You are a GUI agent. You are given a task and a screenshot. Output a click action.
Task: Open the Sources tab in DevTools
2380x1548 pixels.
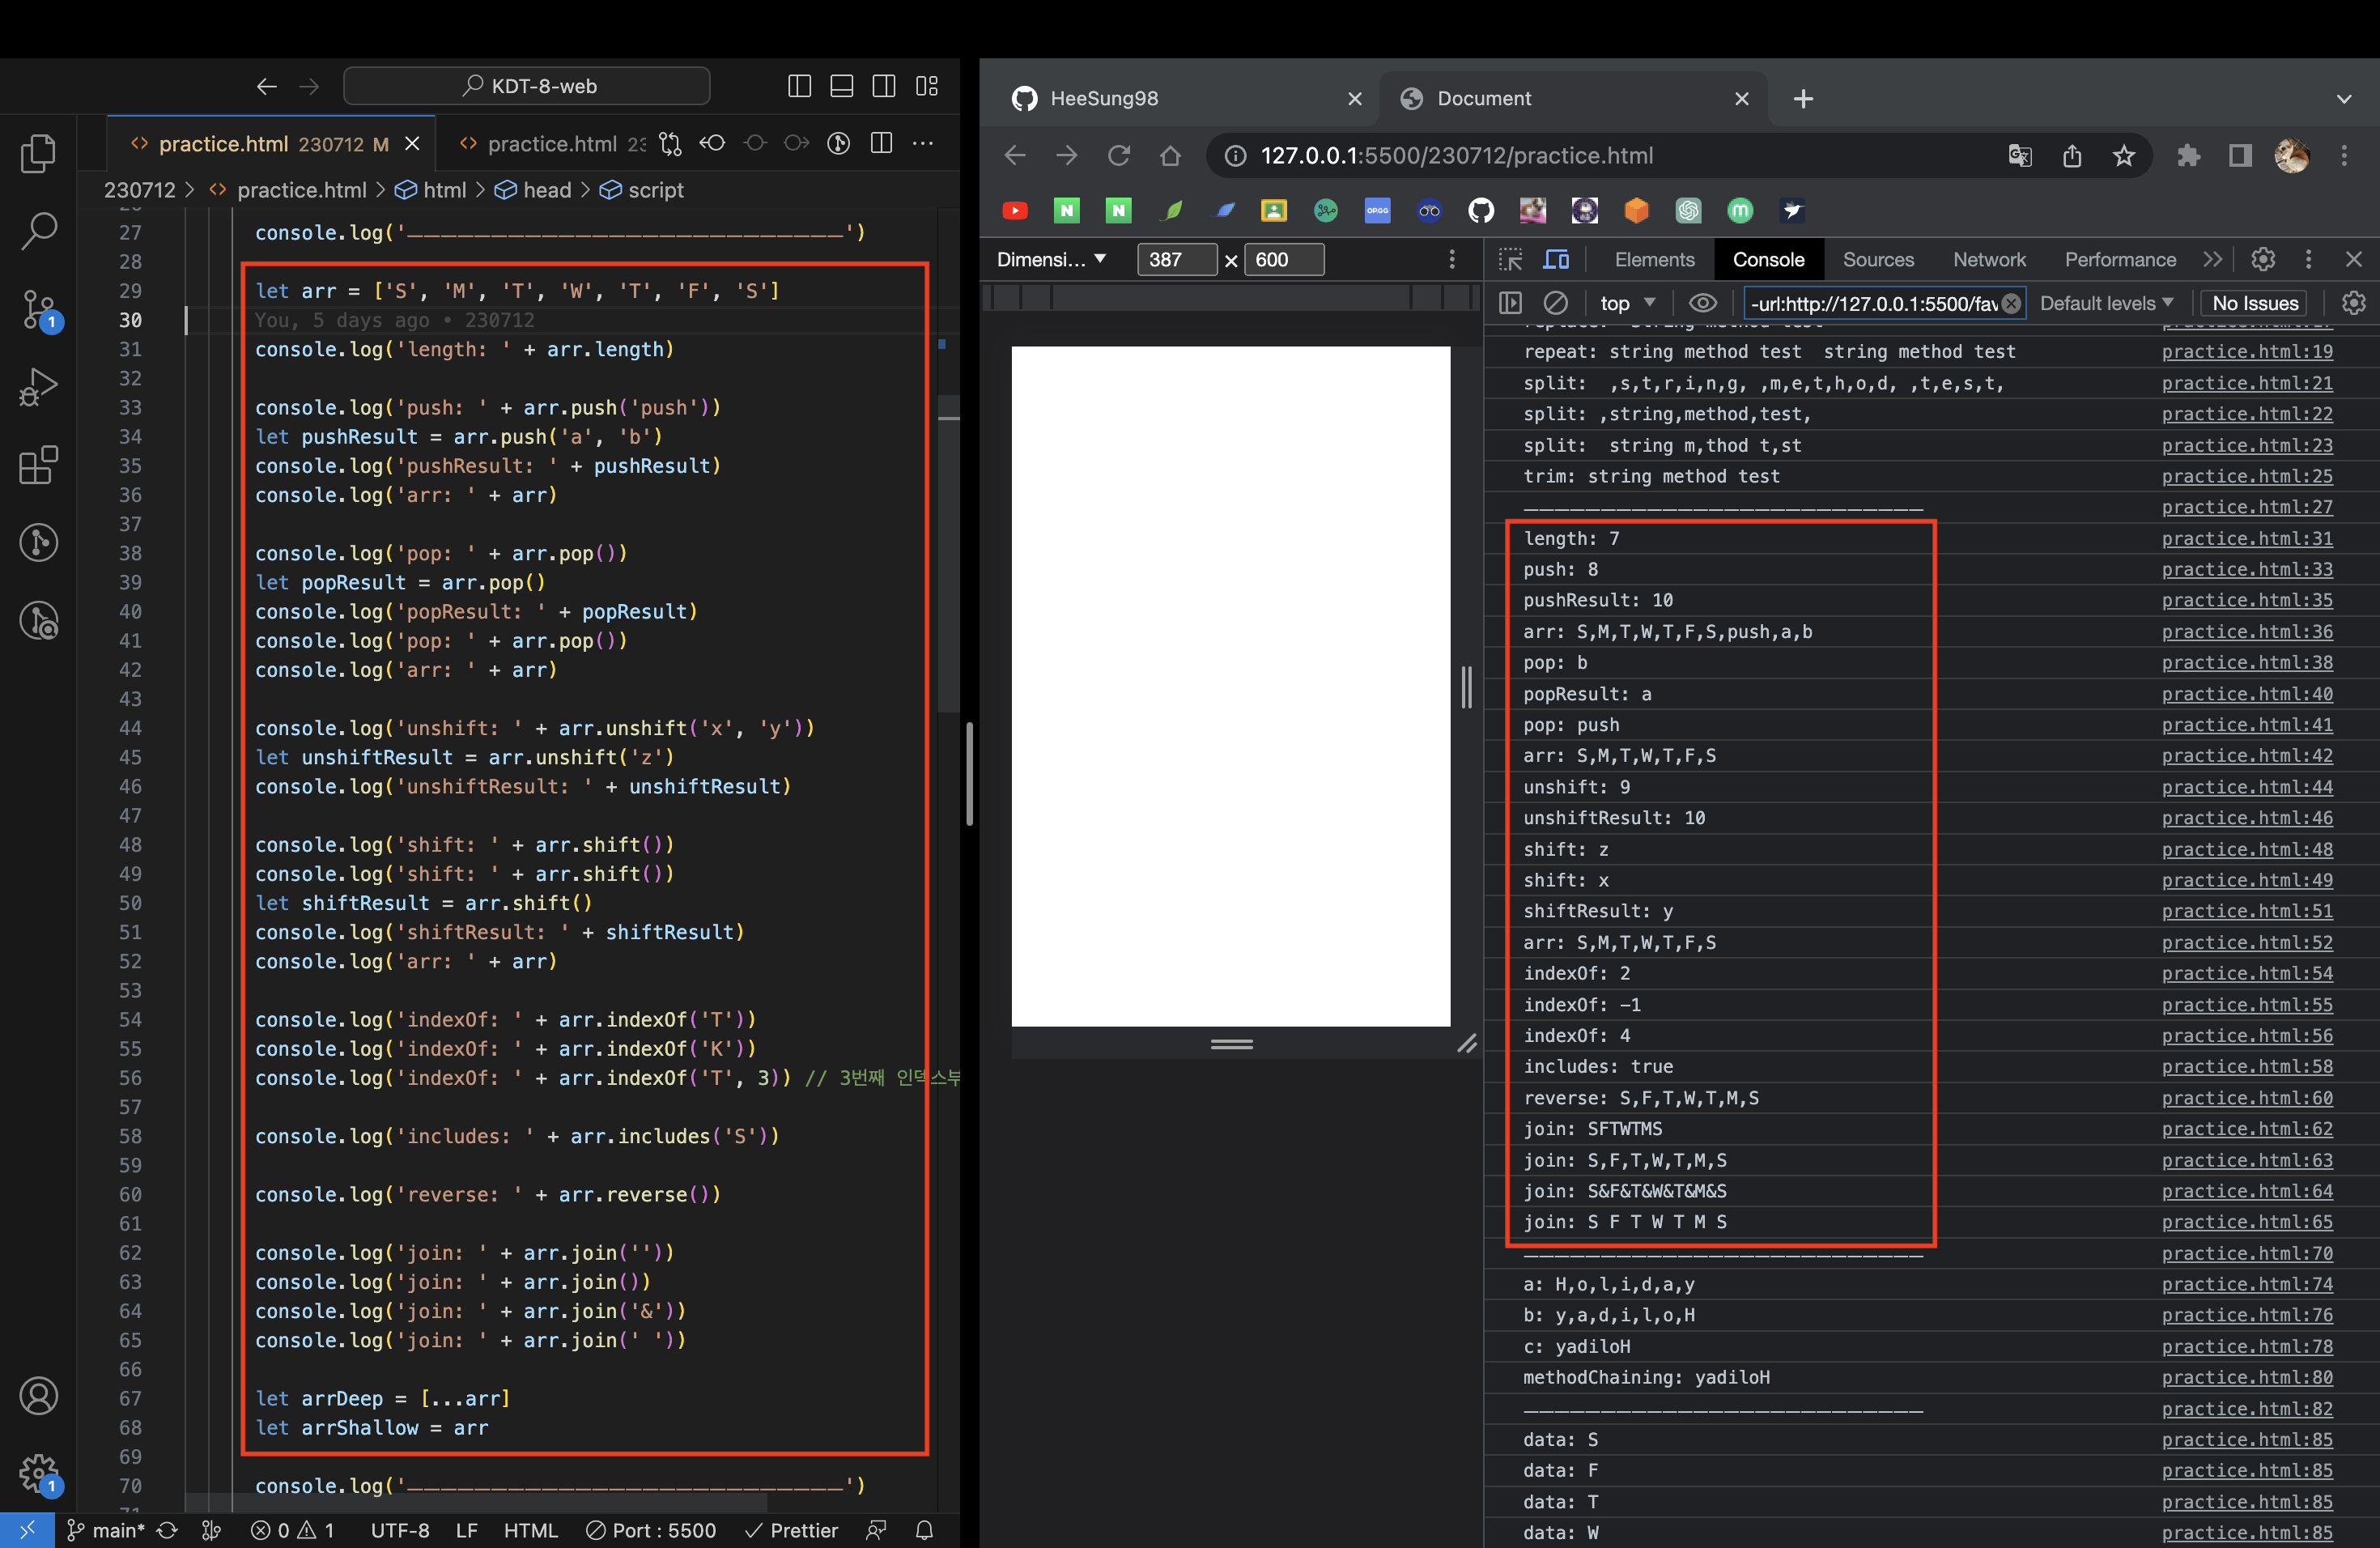tap(1878, 259)
